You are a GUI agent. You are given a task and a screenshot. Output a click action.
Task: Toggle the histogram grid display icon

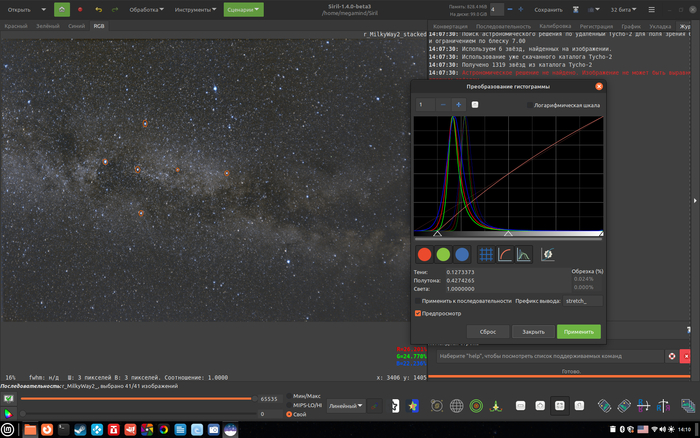point(487,255)
